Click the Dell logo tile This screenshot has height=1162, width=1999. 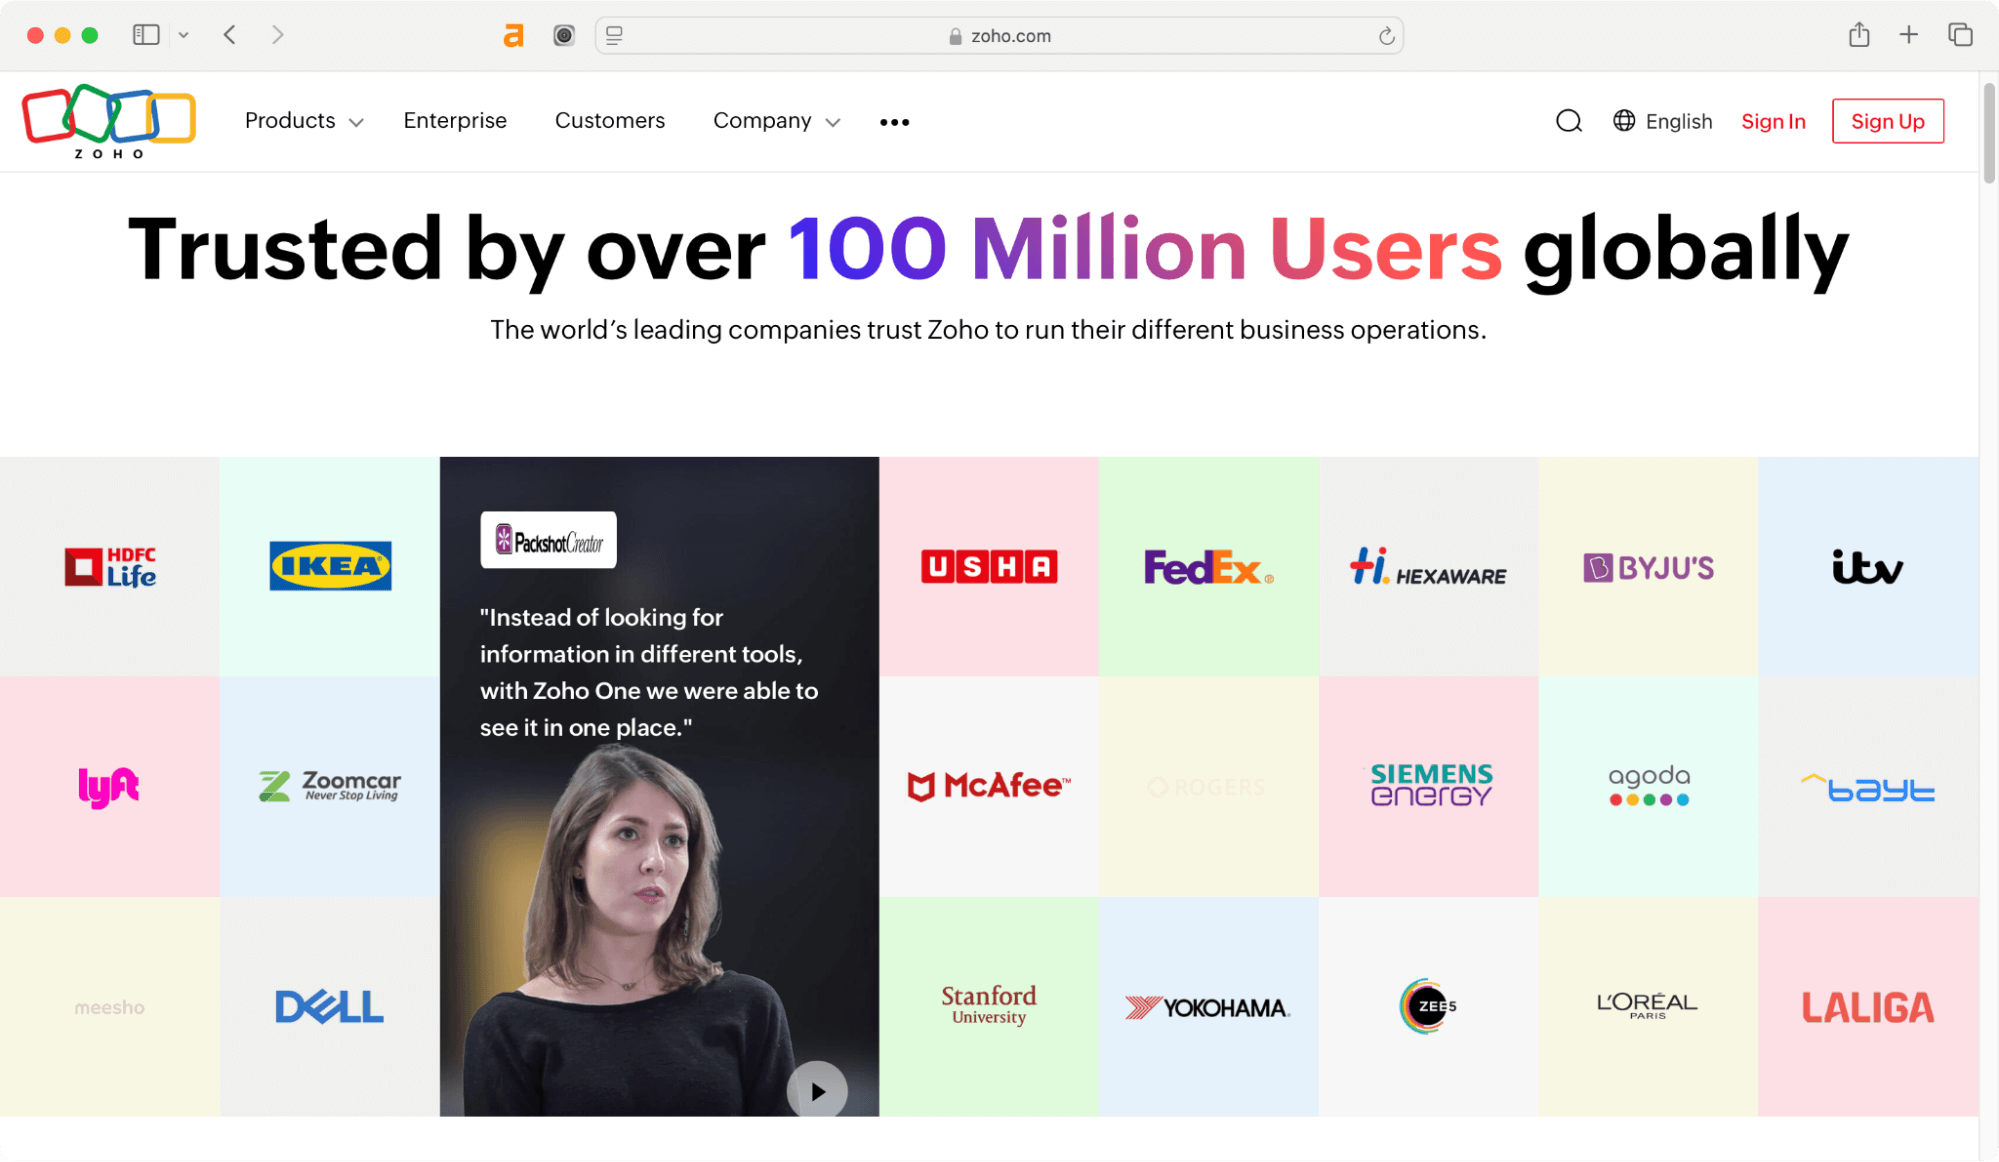coord(330,1007)
